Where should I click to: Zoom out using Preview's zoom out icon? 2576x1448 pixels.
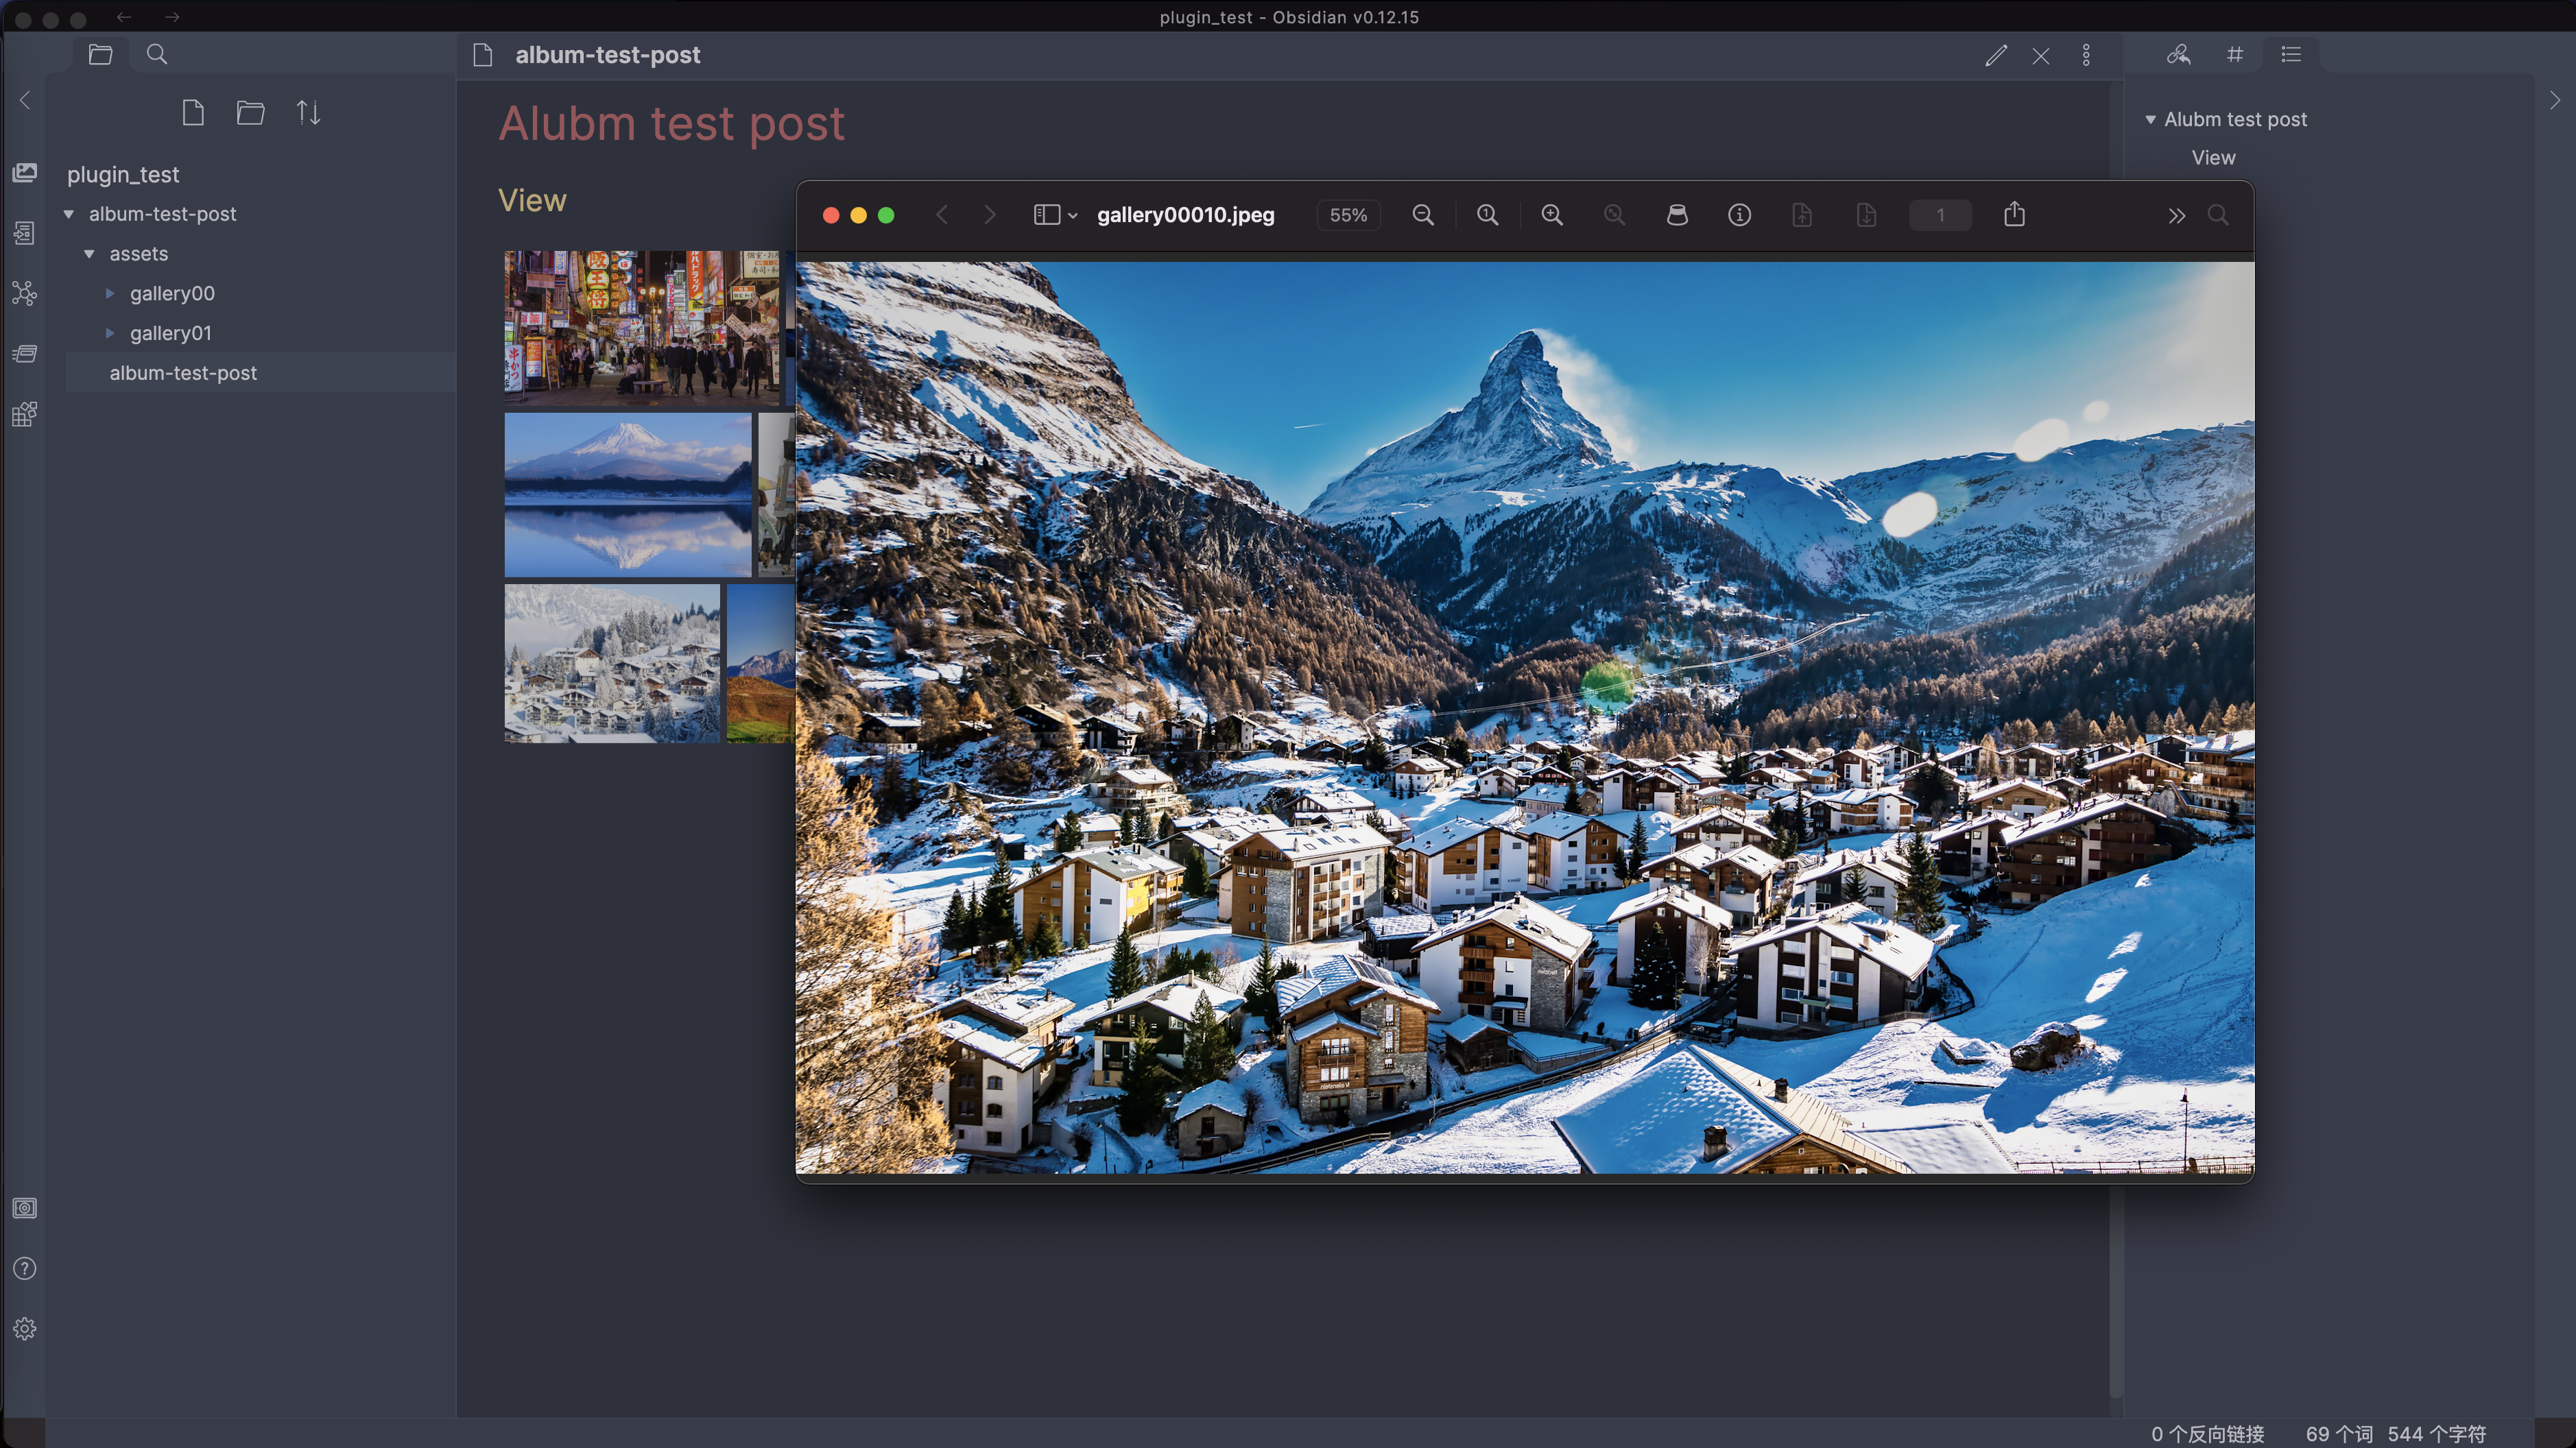point(1423,215)
